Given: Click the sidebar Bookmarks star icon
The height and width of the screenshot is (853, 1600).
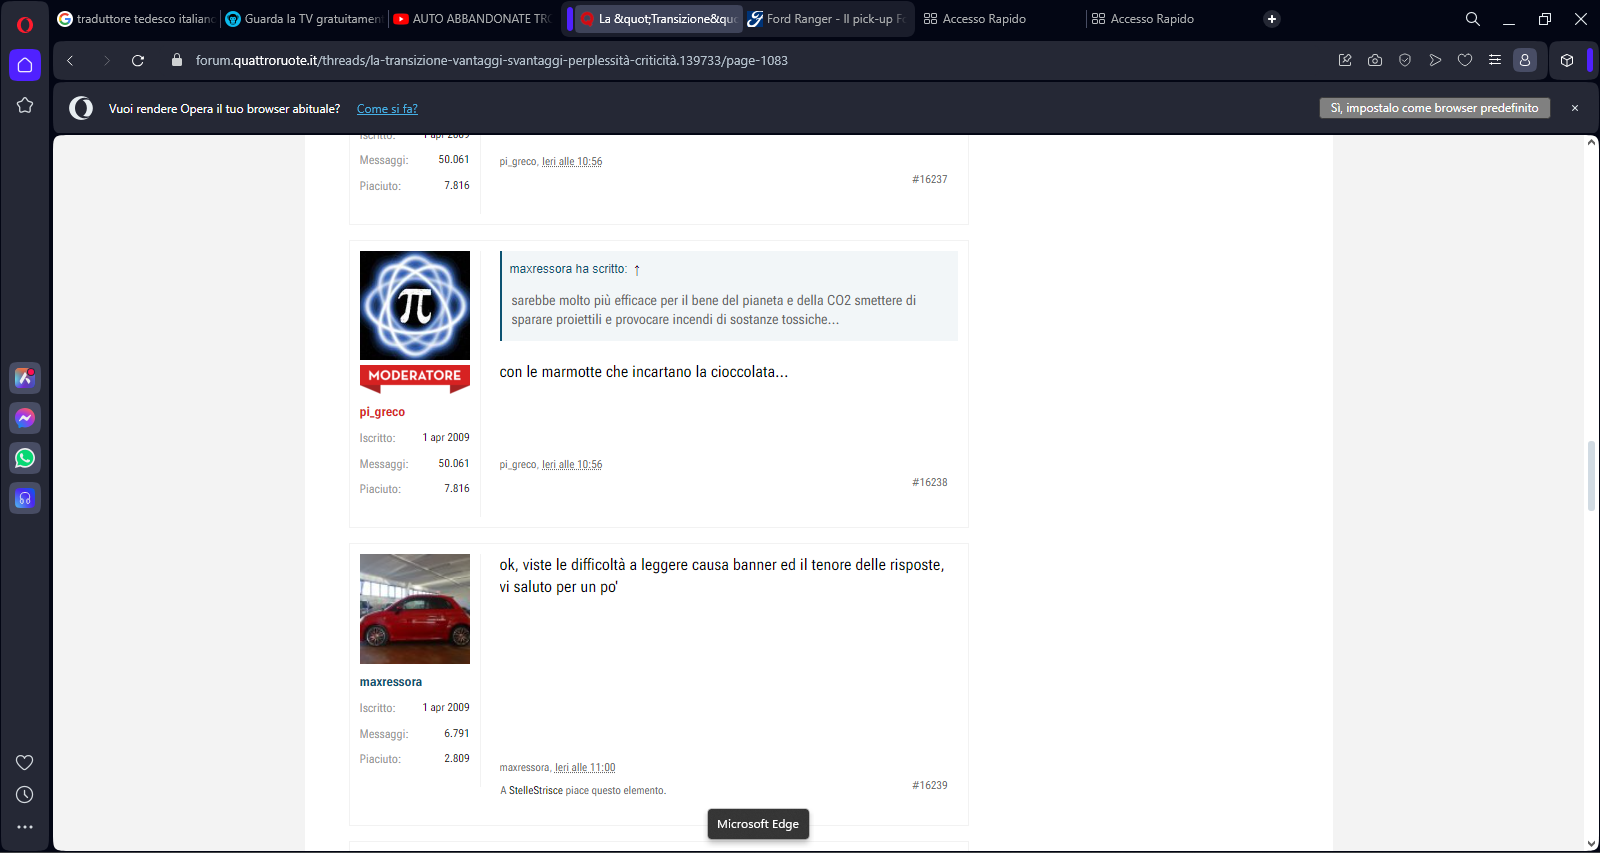Looking at the screenshot, I should click(25, 105).
